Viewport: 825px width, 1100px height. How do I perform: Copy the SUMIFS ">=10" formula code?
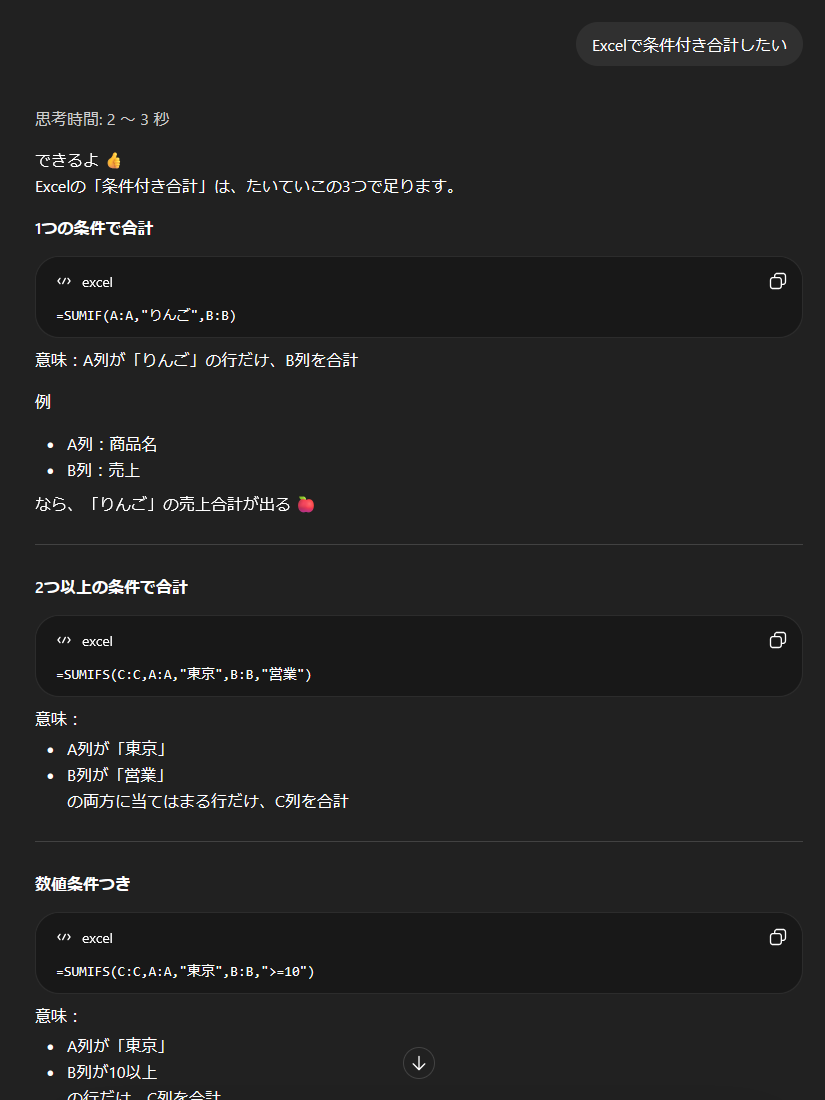[x=777, y=937]
